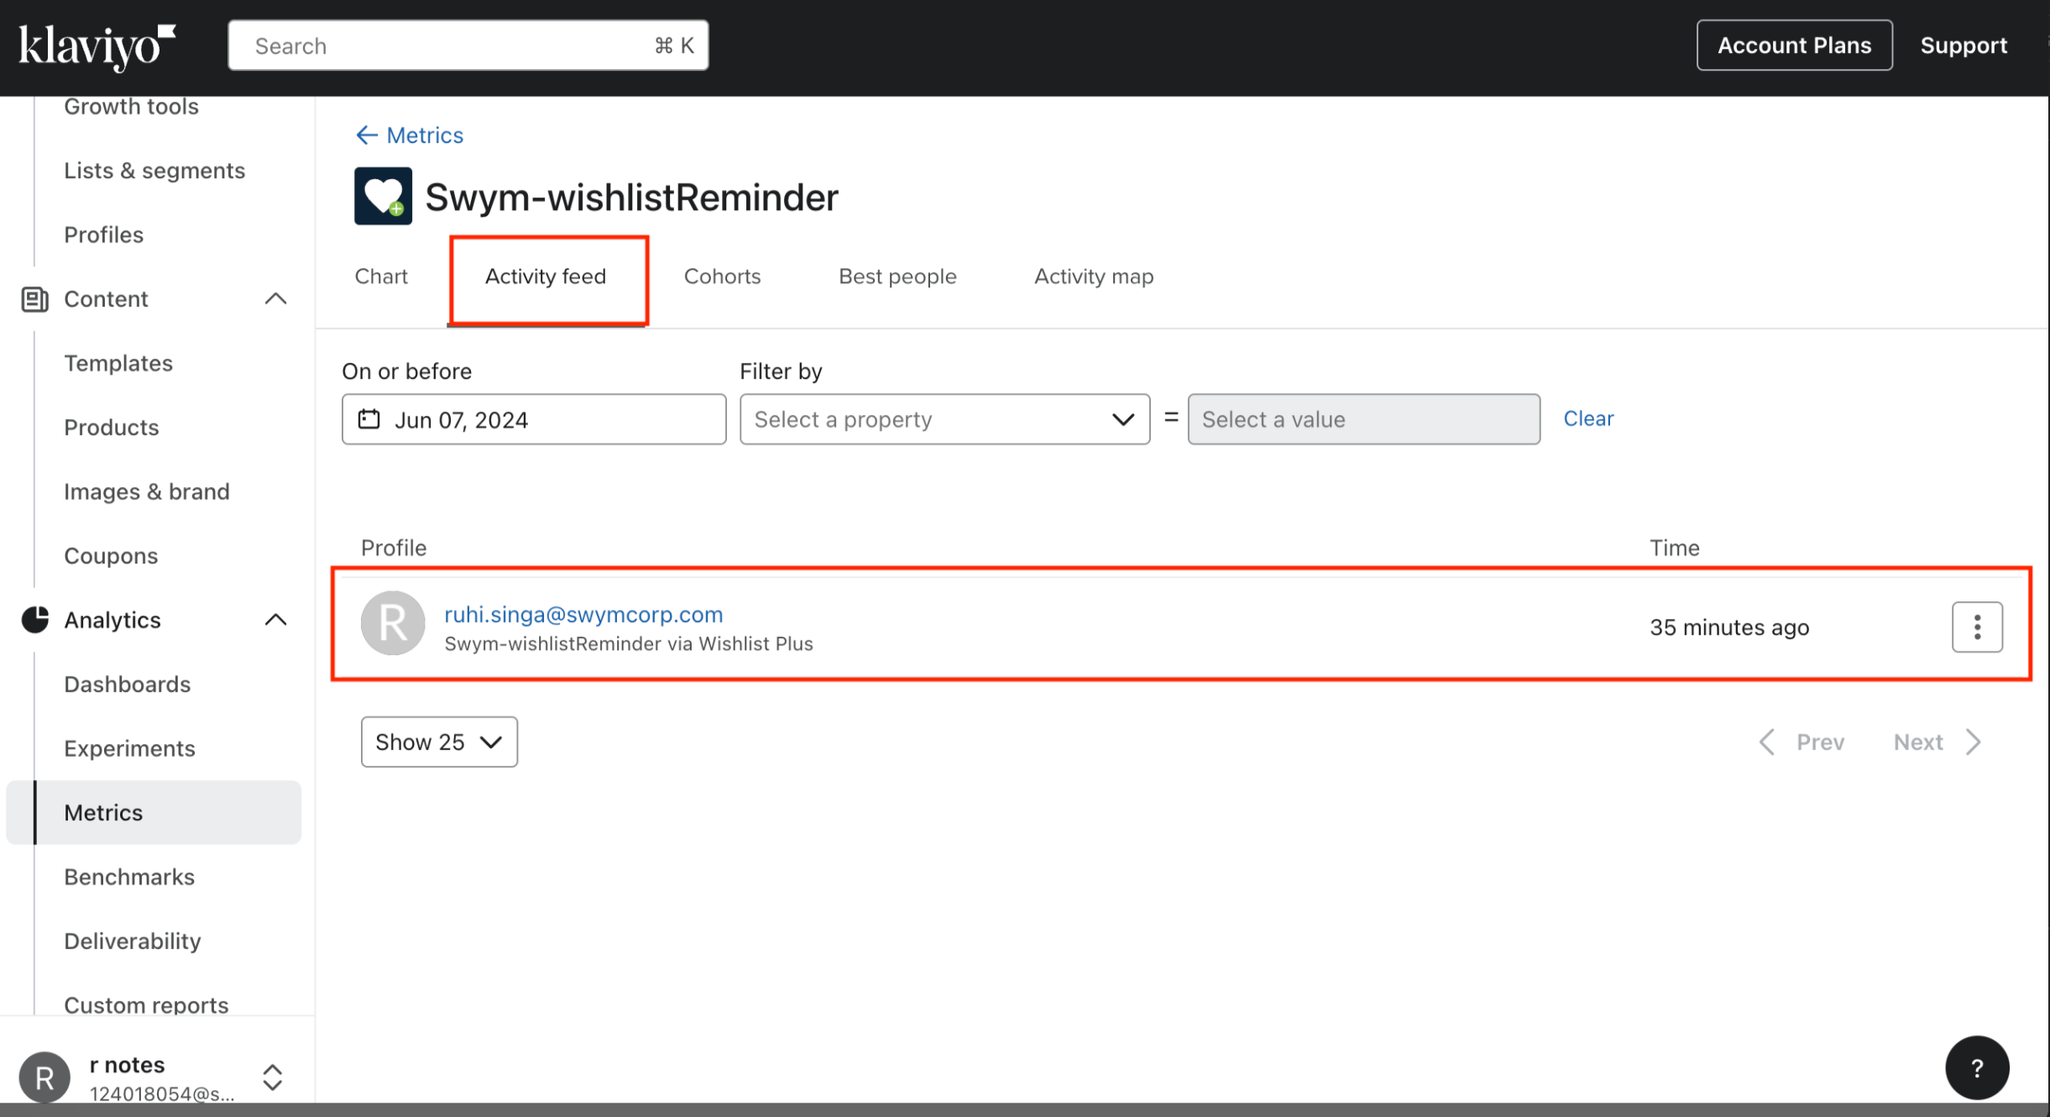Click the Content section icon

point(35,299)
